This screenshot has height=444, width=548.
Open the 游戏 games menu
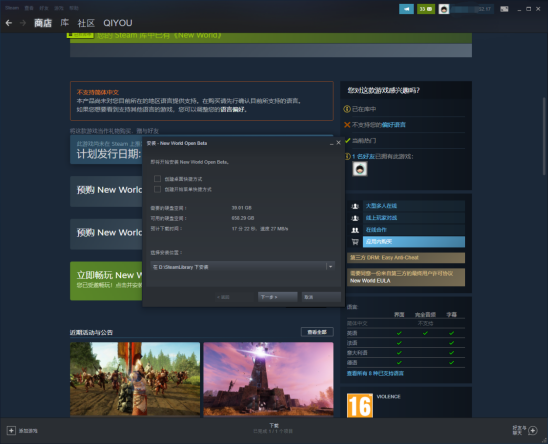coord(59,8)
